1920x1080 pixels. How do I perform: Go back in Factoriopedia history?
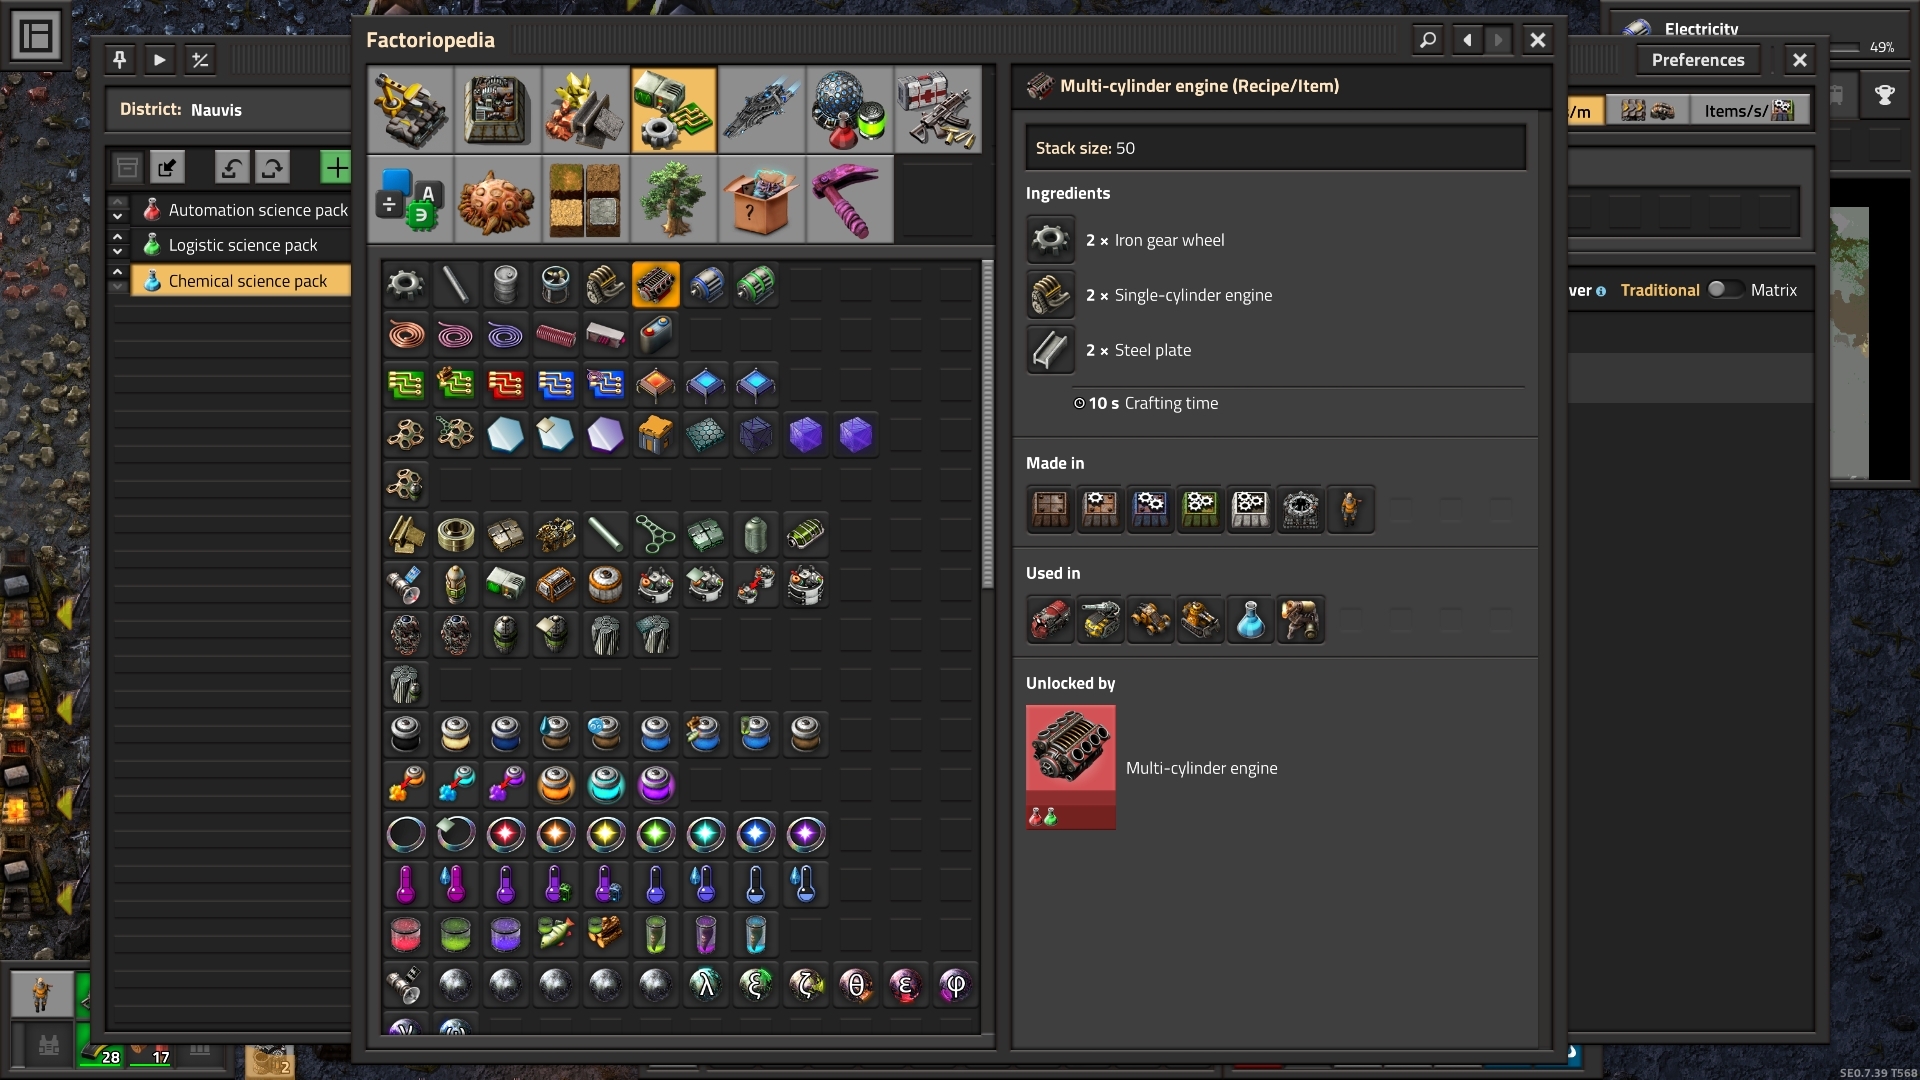click(x=1467, y=40)
